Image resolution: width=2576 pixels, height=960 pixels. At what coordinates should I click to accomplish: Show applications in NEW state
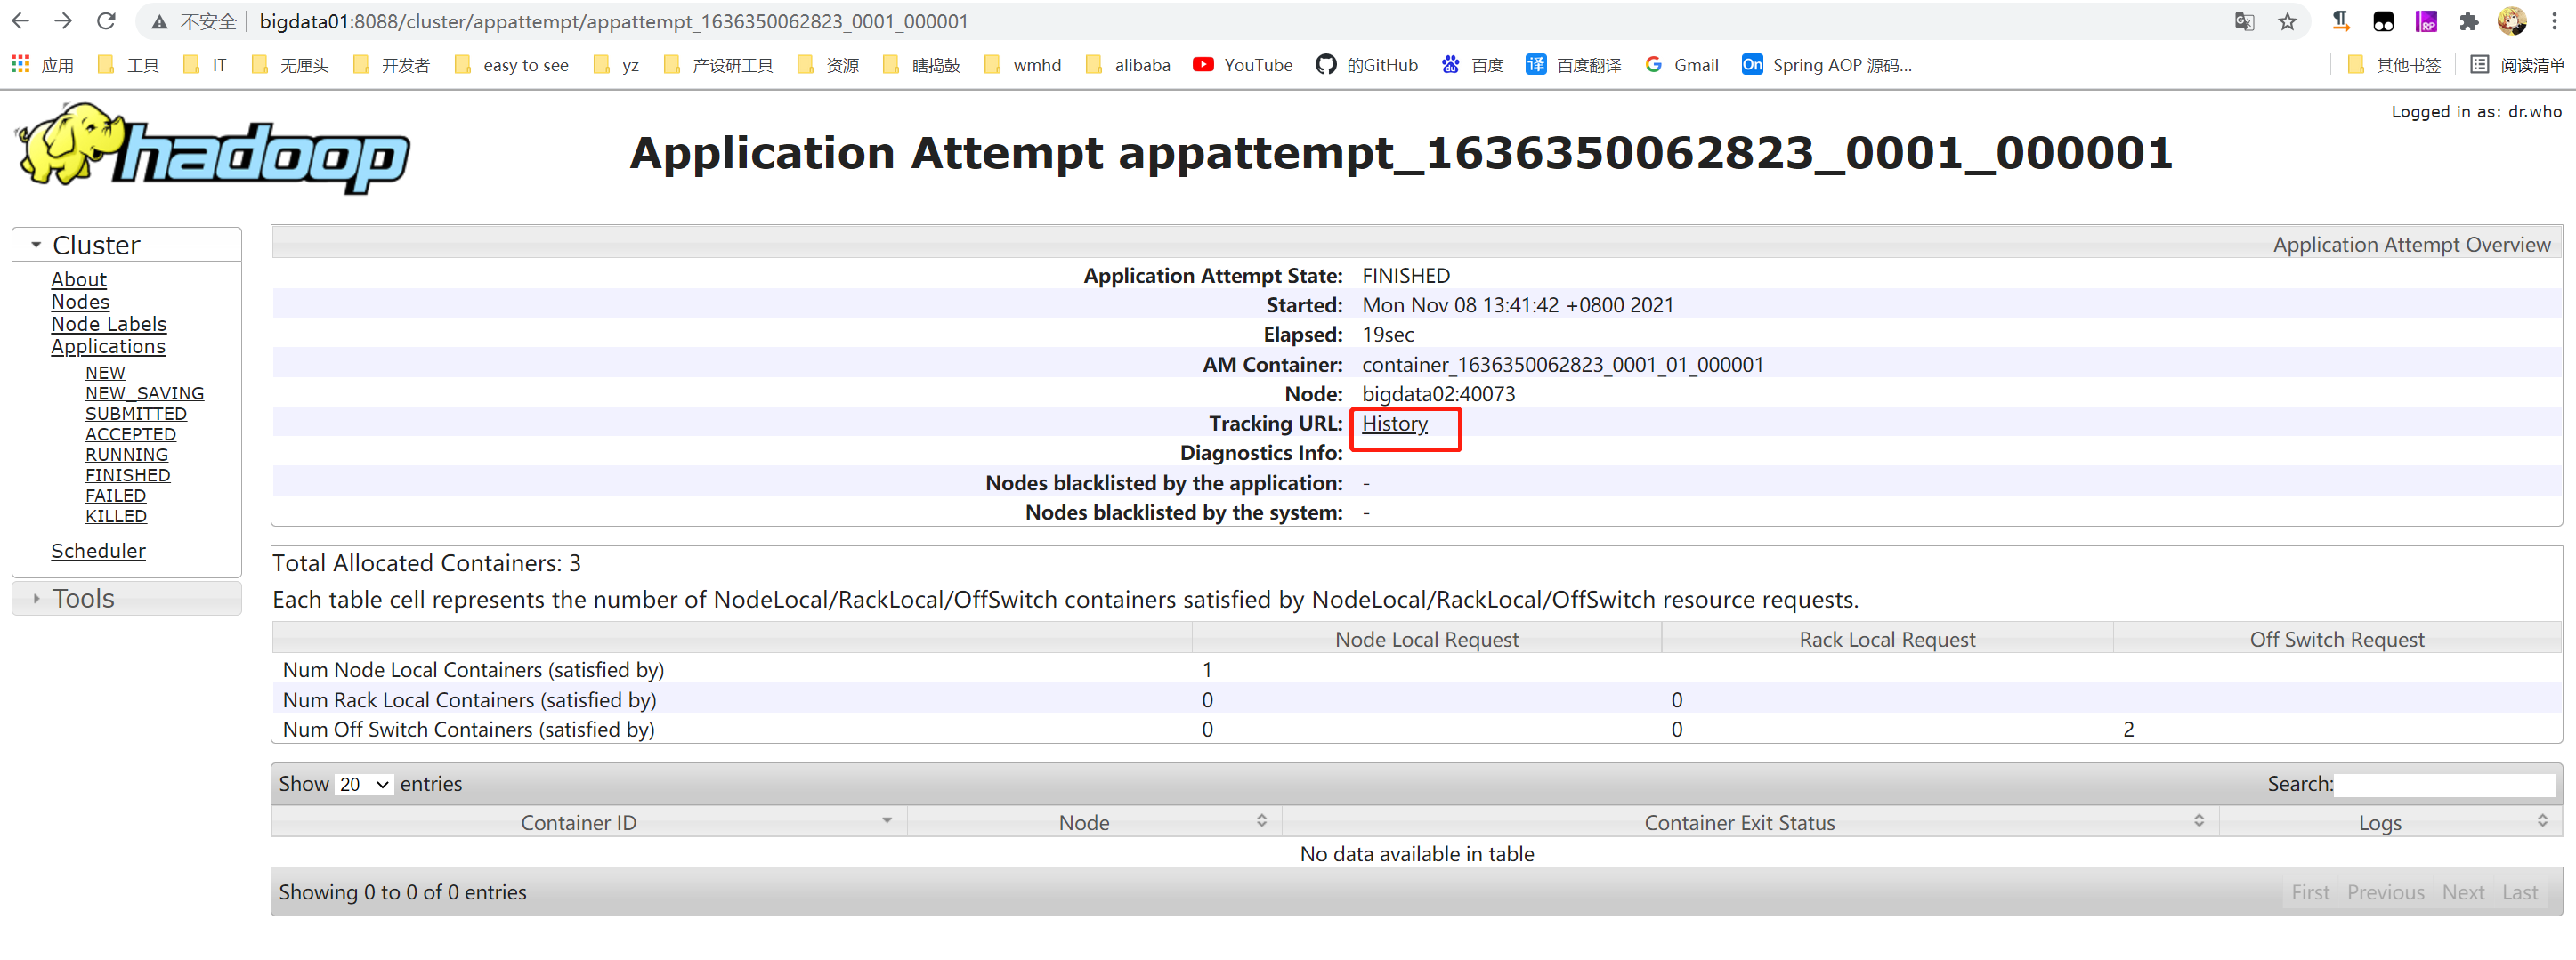click(x=105, y=373)
